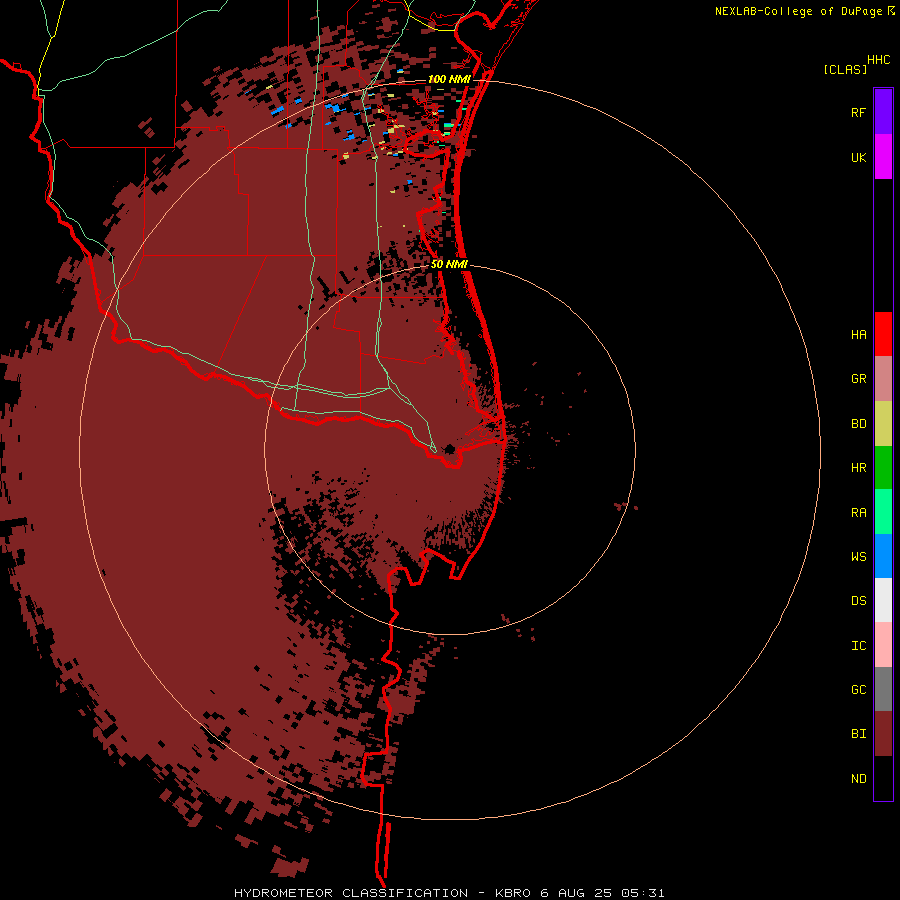The width and height of the screenshot is (900, 900).
Task: Click the HA red legend swatch
Action: [x=883, y=334]
